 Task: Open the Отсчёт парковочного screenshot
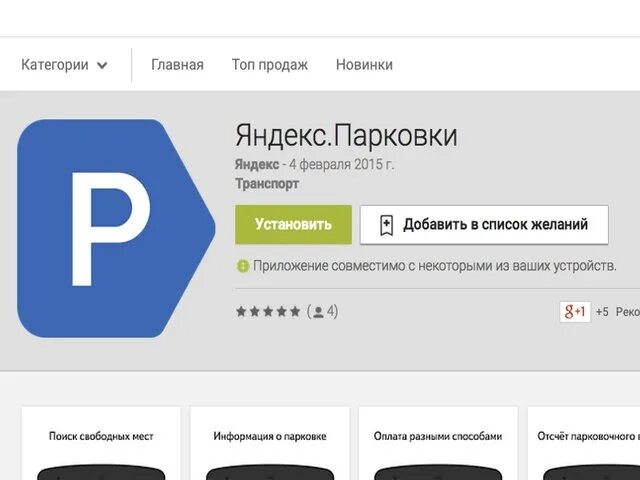584,443
